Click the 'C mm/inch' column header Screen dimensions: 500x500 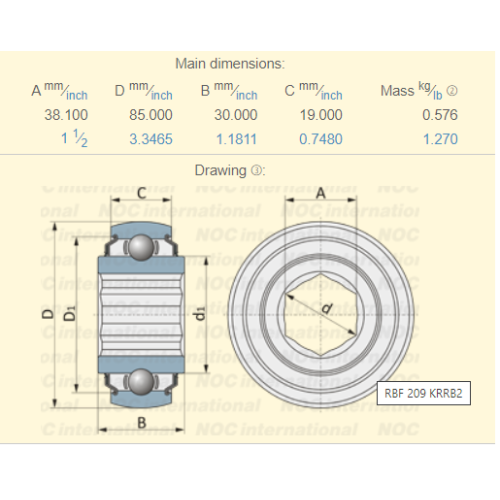pos(313,91)
